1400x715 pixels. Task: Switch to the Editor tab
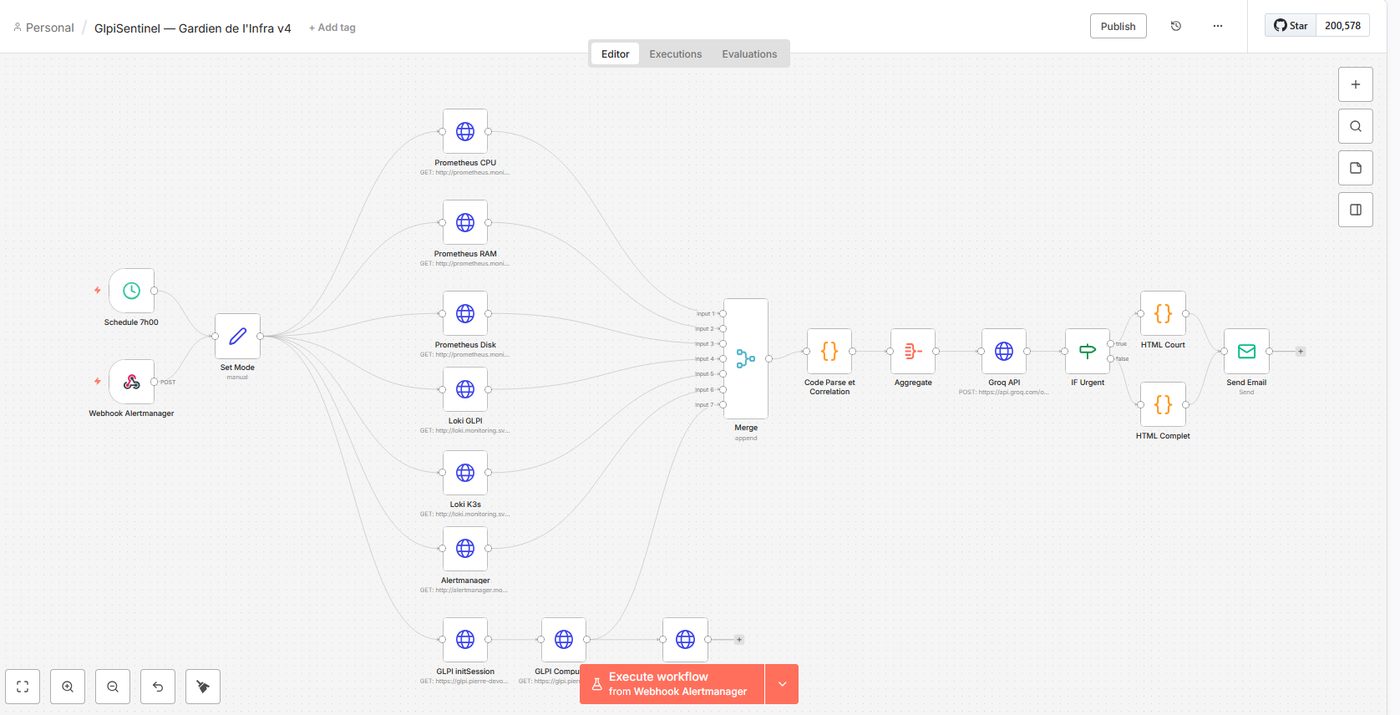(x=615, y=54)
